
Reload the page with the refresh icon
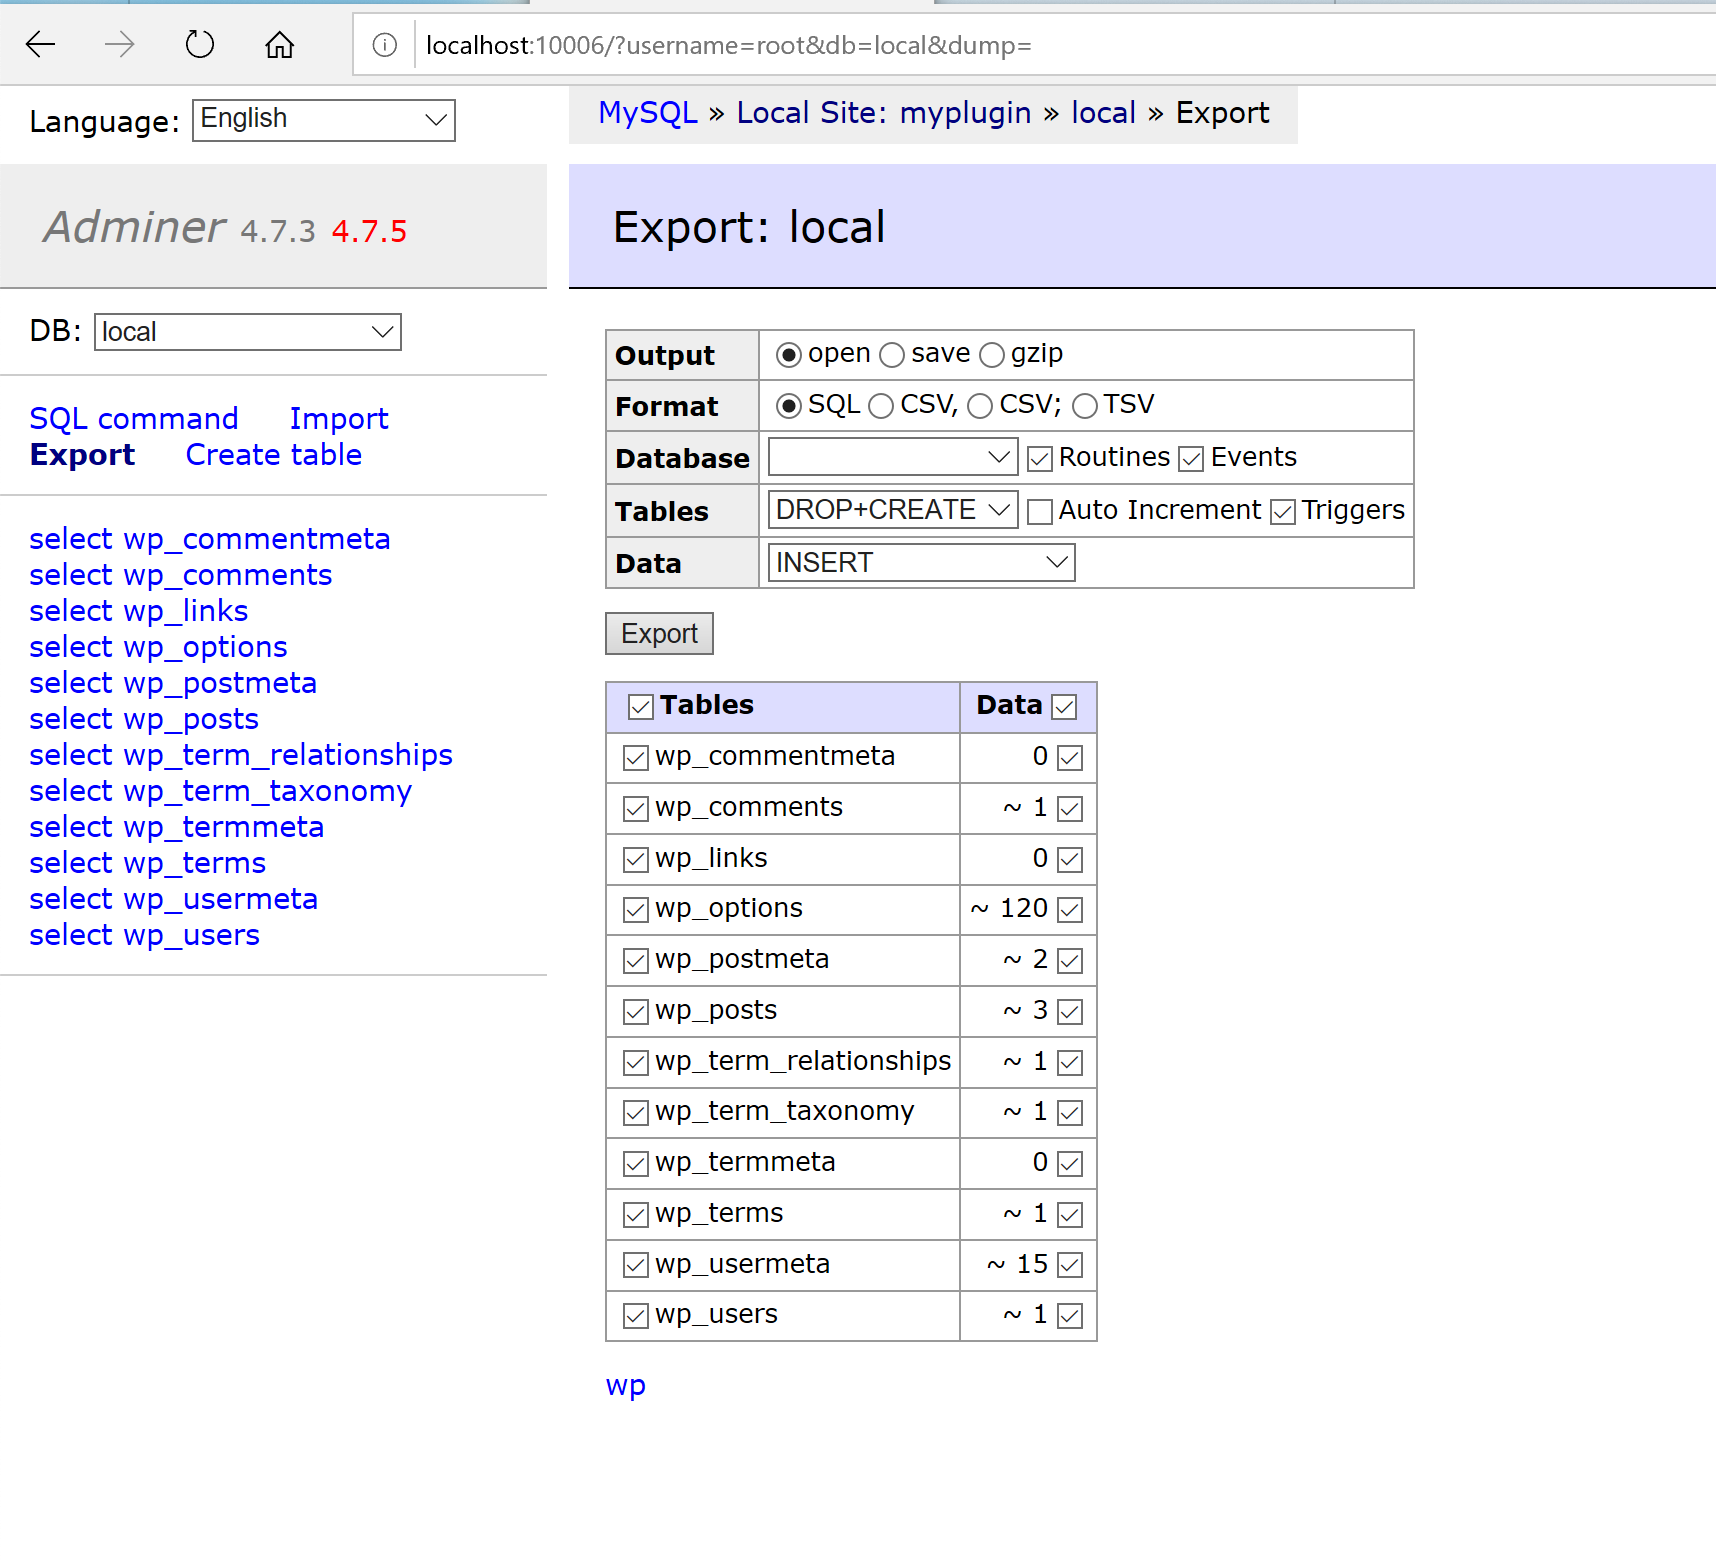tap(200, 44)
